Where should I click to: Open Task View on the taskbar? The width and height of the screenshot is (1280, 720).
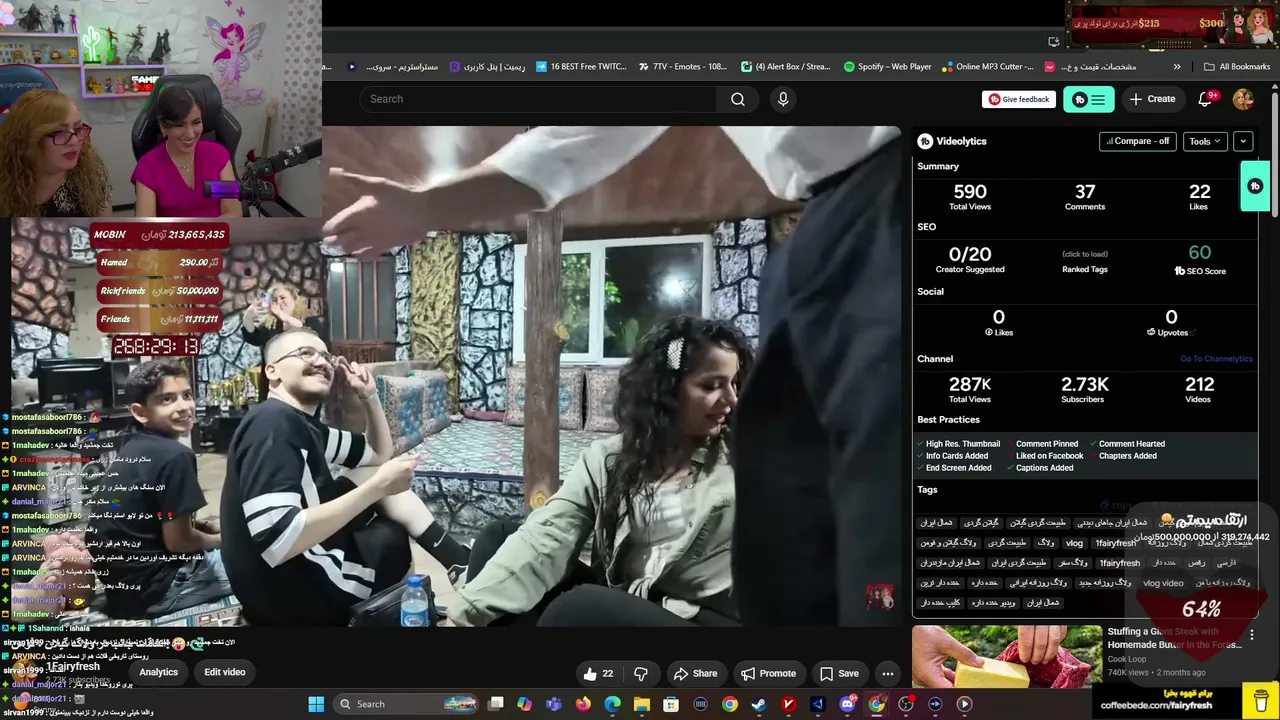click(495, 704)
